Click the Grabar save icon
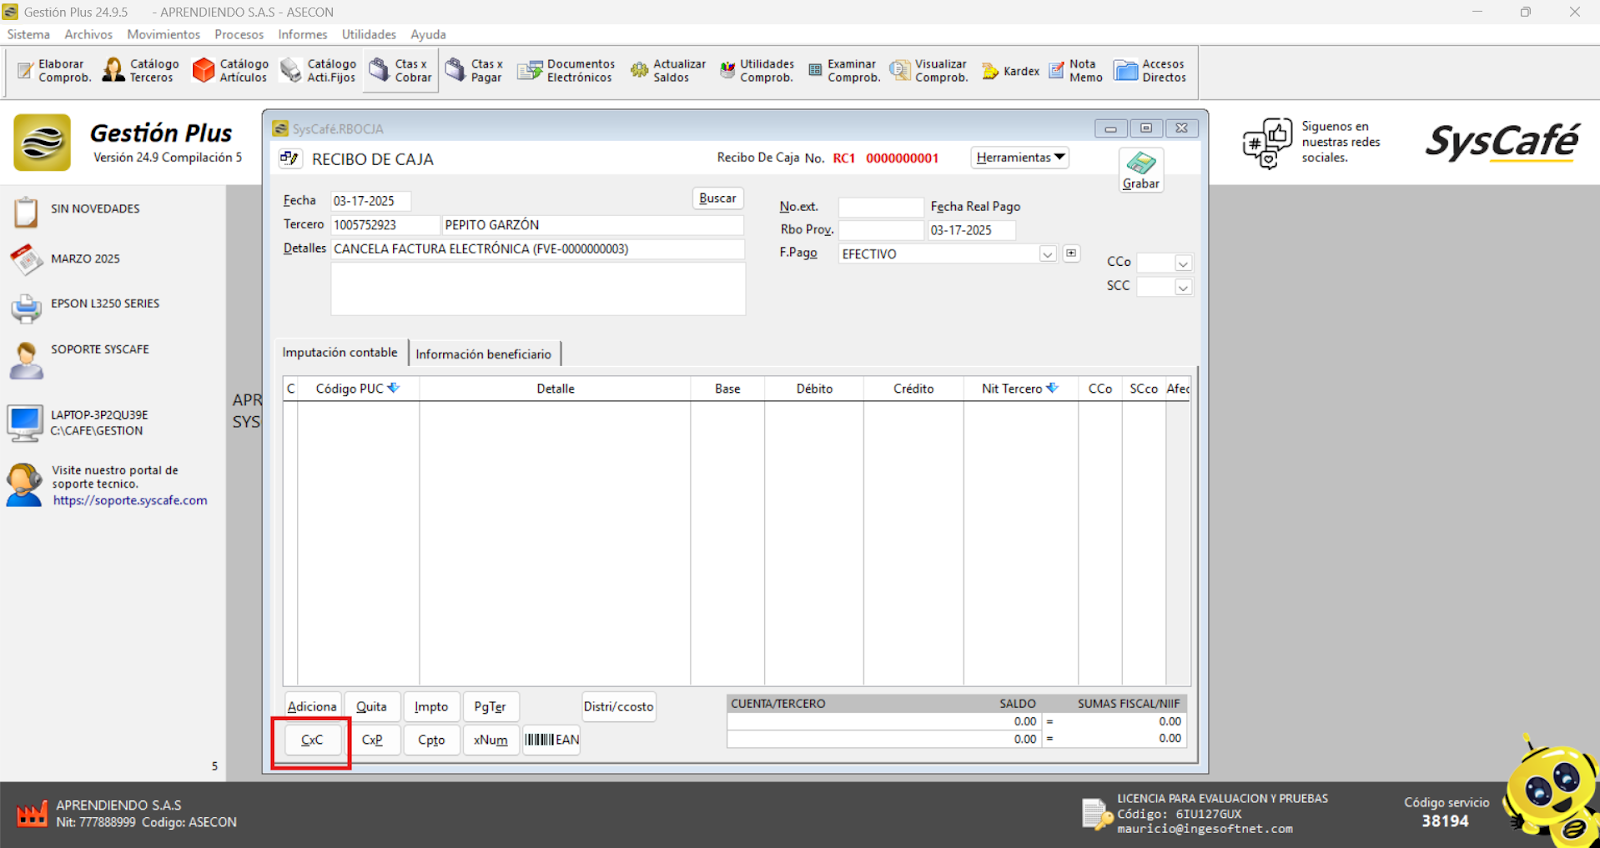 [1141, 170]
